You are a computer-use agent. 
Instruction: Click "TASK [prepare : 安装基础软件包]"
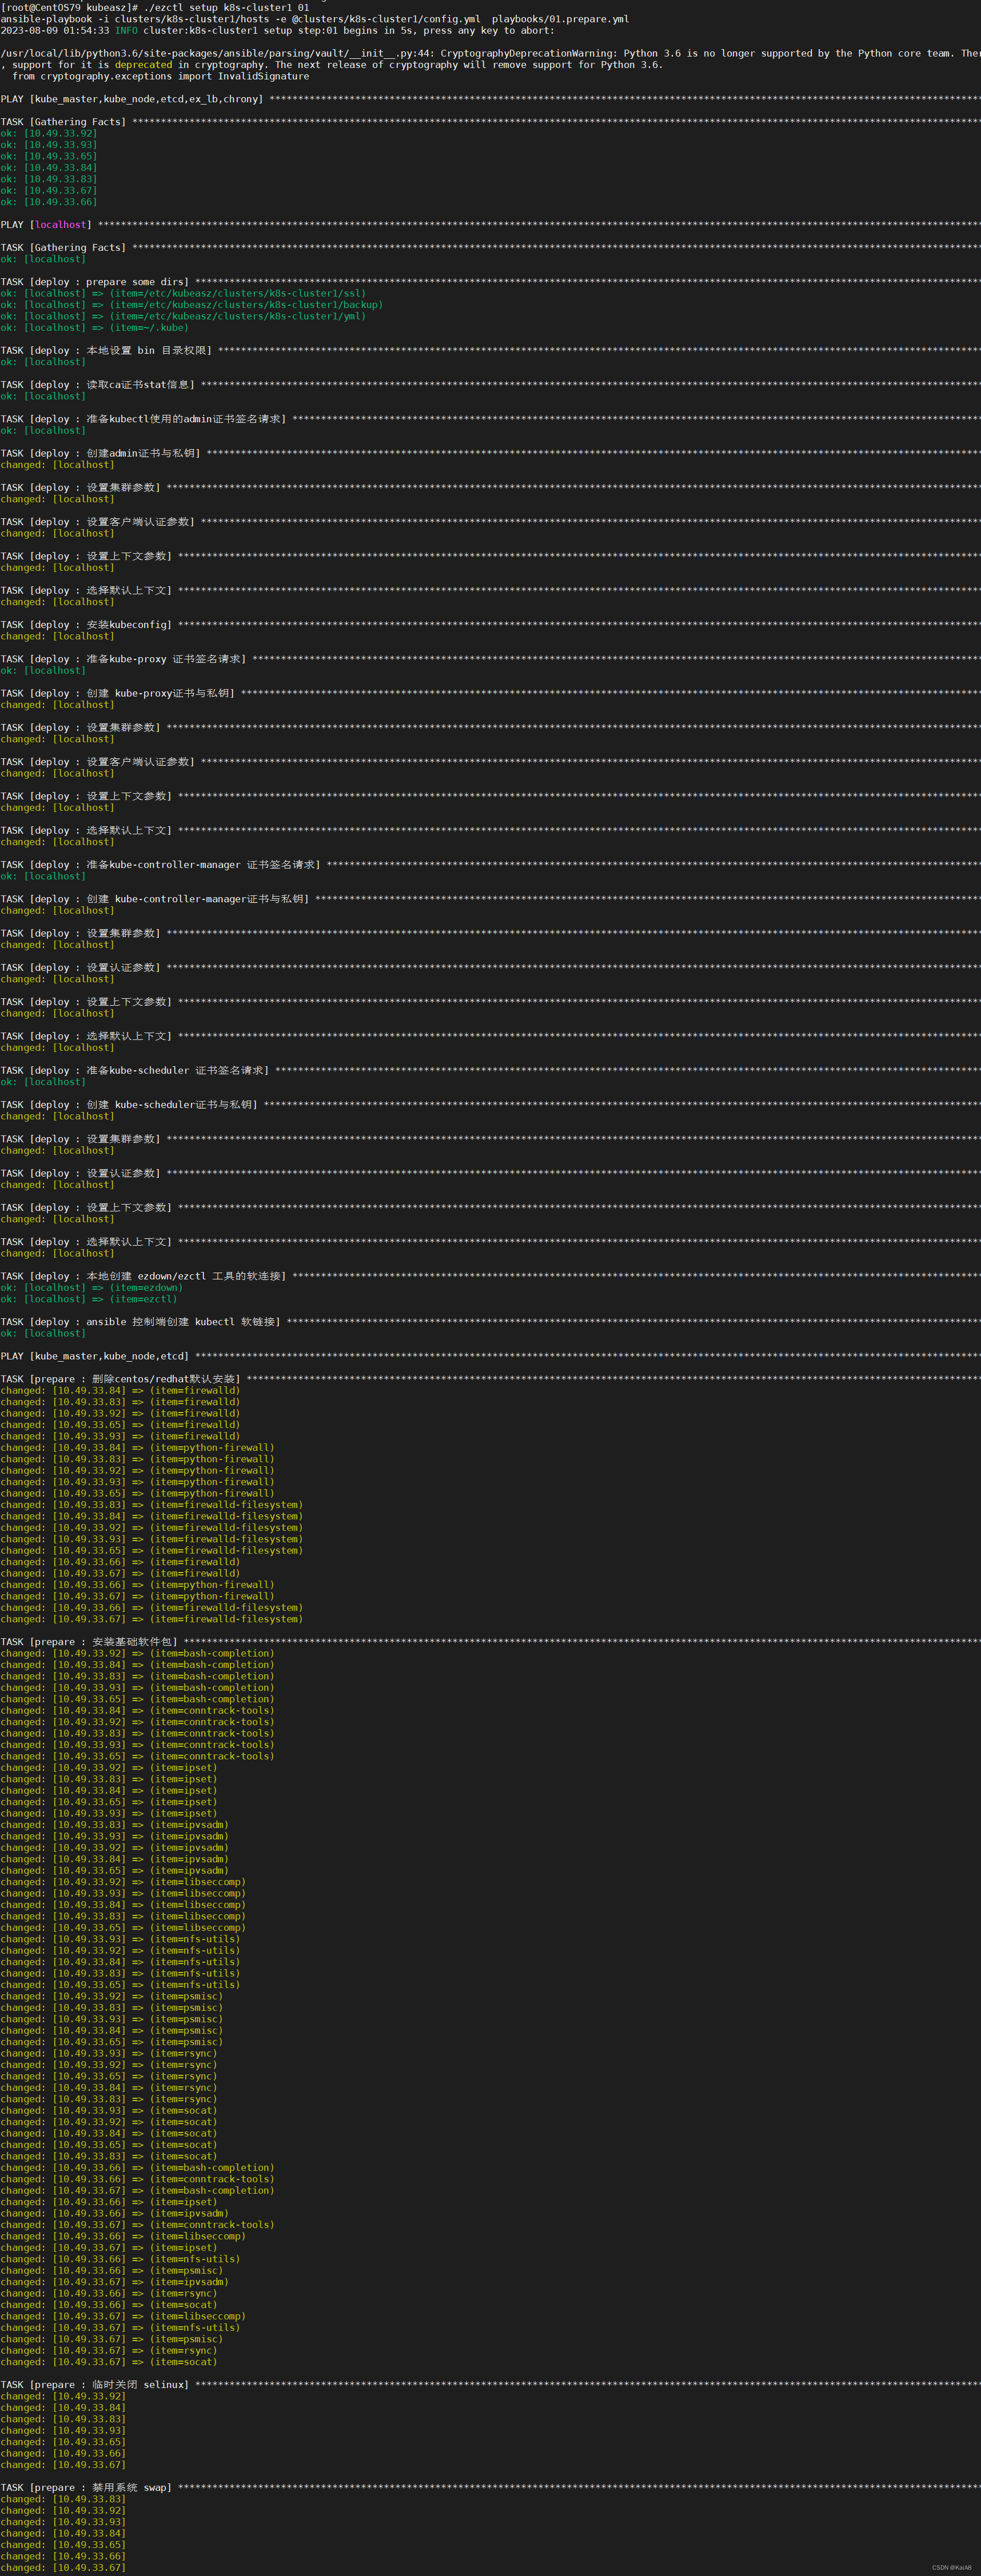click(89, 1642)
